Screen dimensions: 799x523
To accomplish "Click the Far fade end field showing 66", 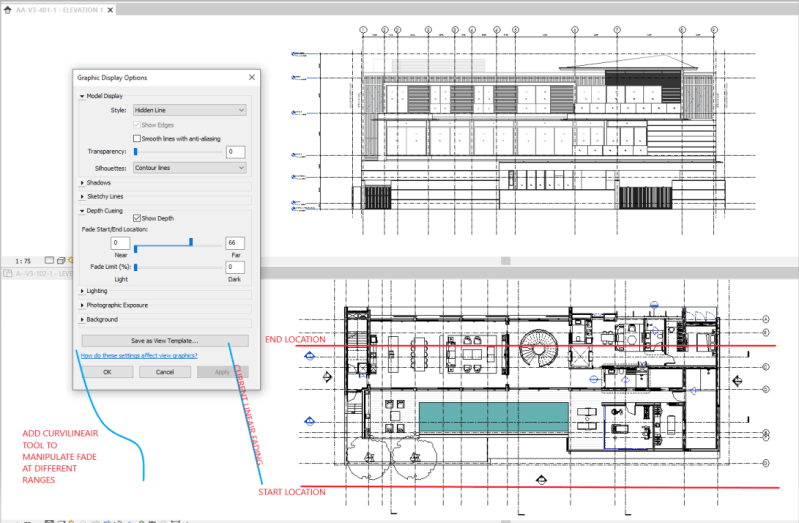I will tap(235, 243).
